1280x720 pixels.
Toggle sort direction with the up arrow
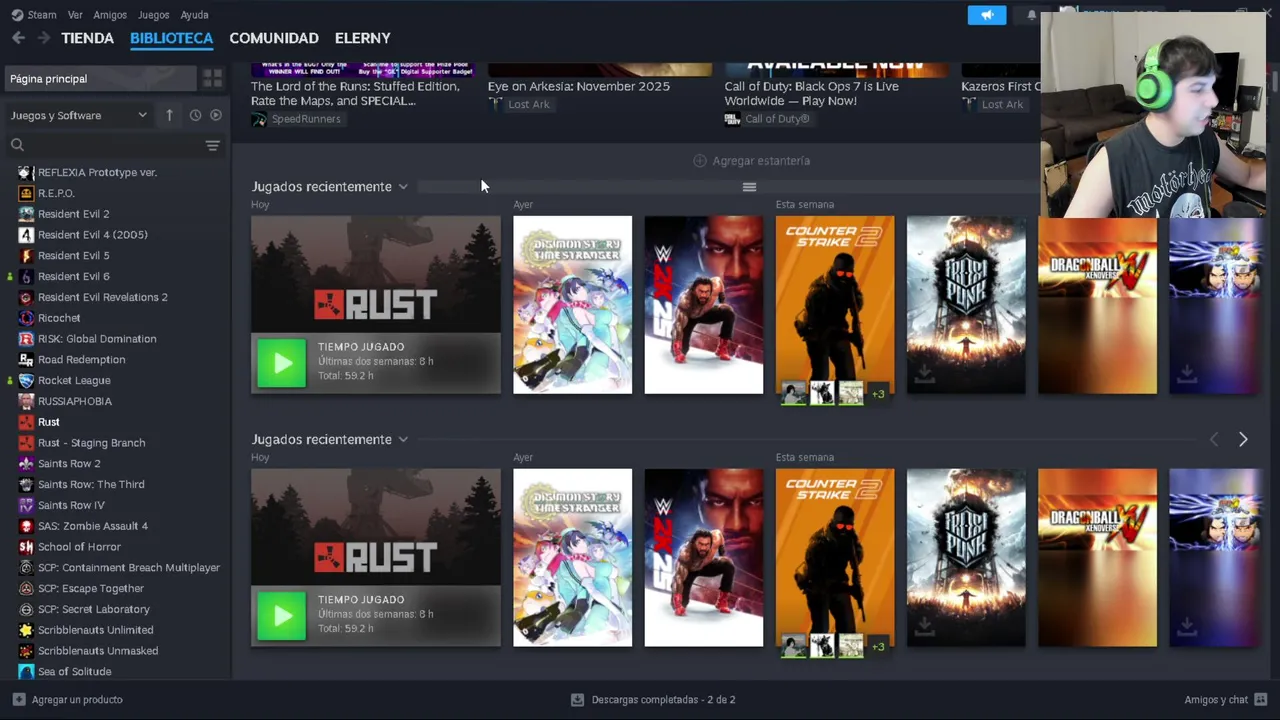point(169,115)
